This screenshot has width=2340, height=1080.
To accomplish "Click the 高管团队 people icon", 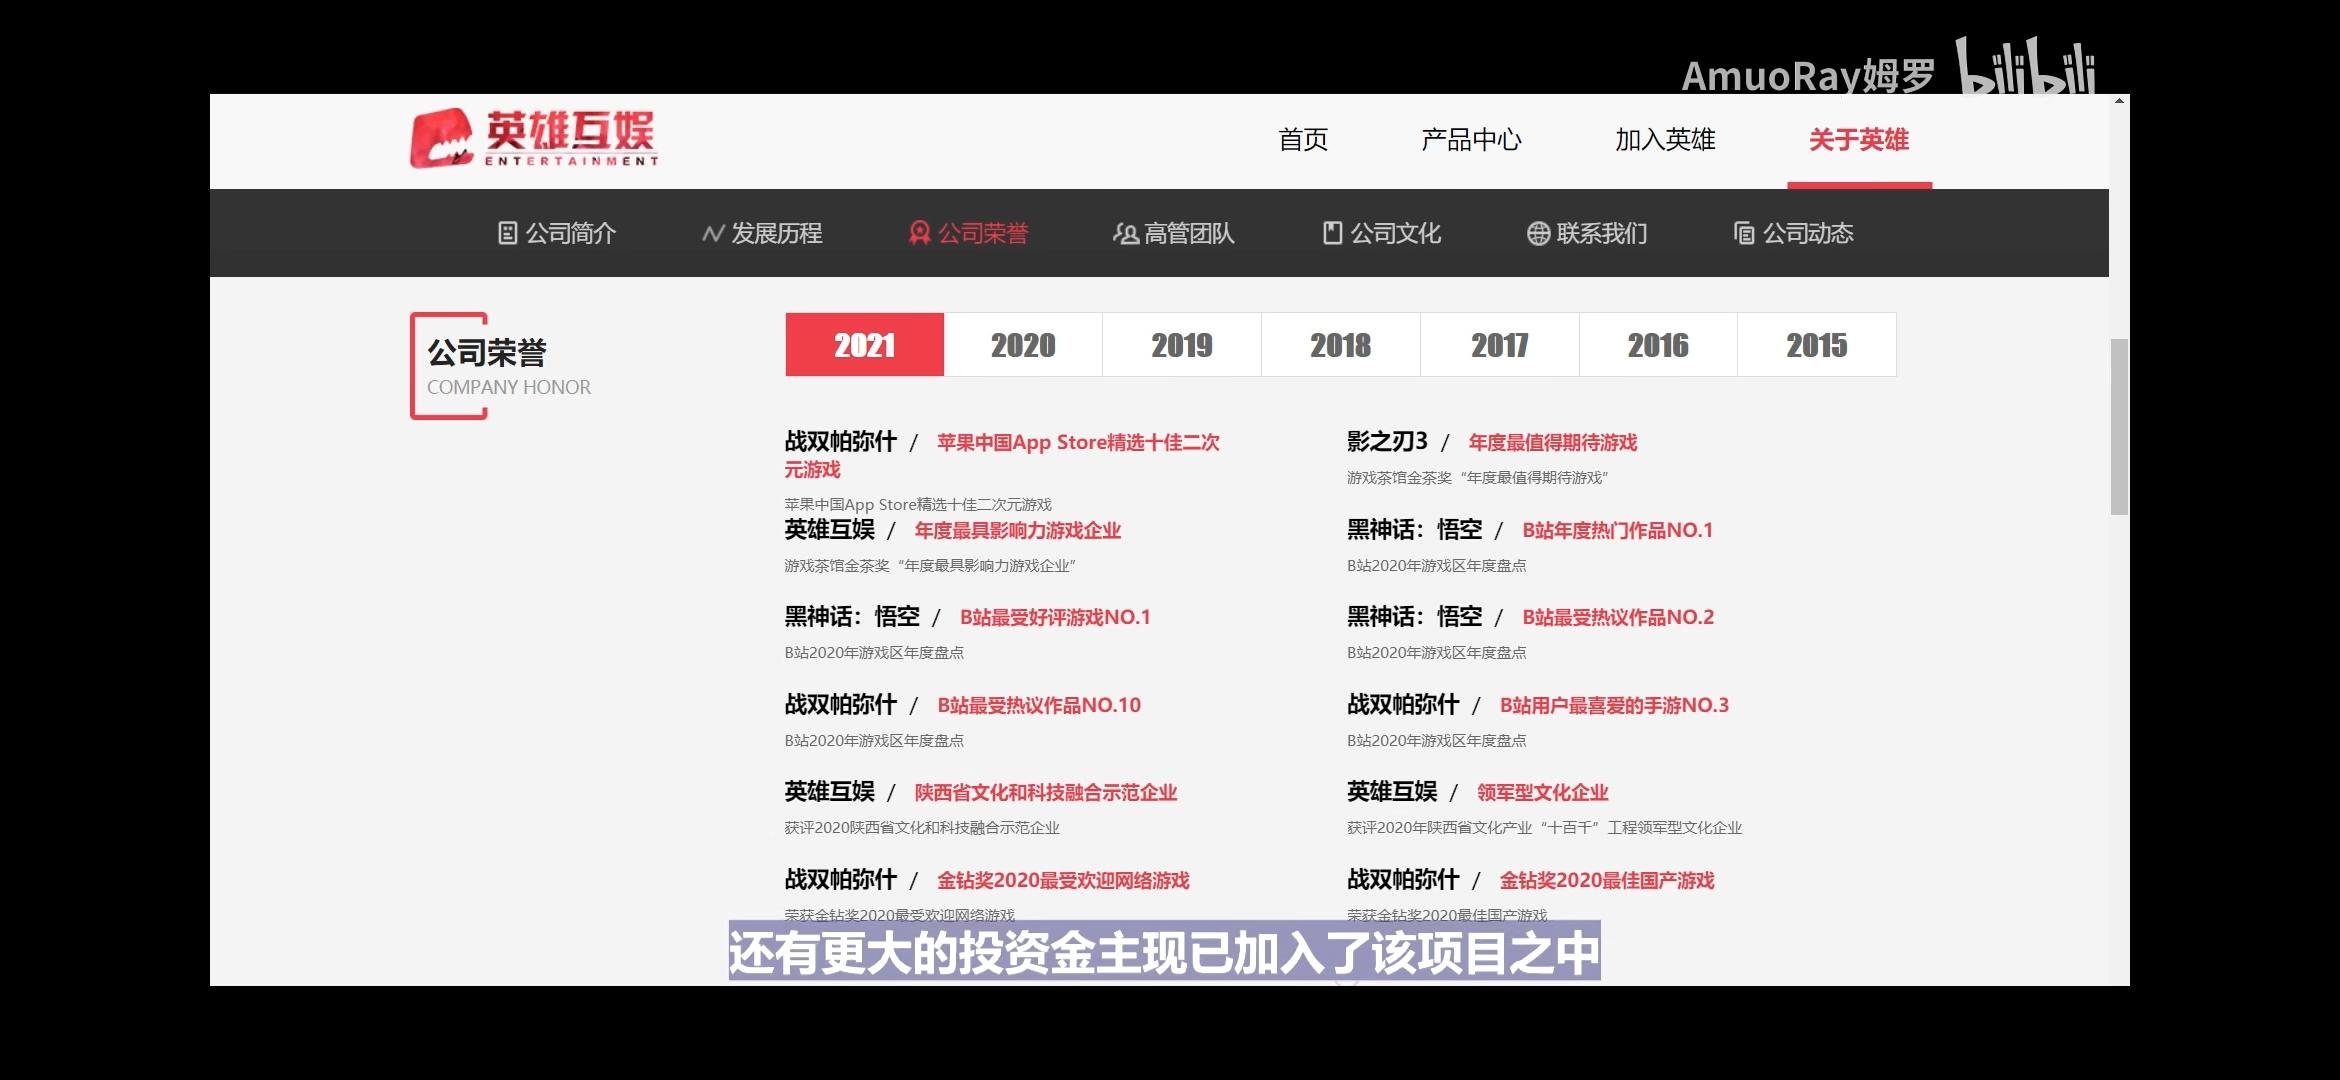I will click(x=1125, y=233).
